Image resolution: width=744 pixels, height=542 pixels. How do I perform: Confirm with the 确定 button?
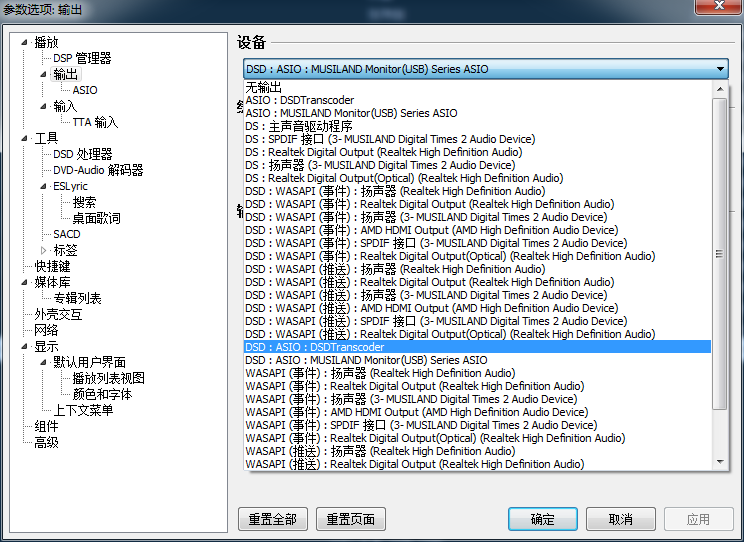tap(542, 519)
